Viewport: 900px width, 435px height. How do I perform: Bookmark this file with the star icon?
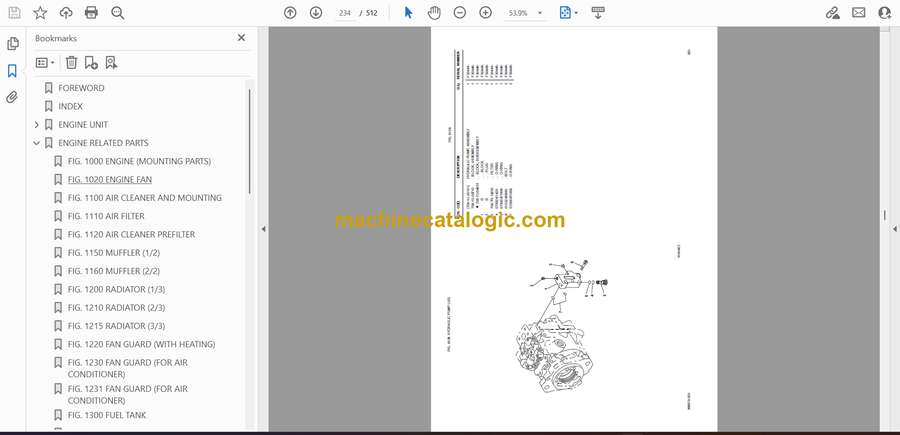coord(40,13)
